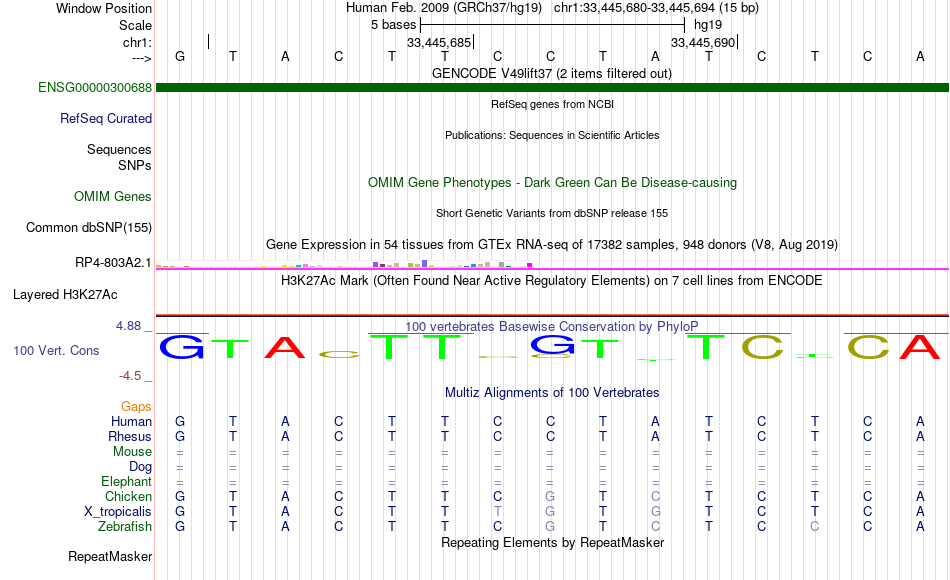950x580 pixels.
Task: Click the 33,445,685 ruler position marker
Action: 439,42
